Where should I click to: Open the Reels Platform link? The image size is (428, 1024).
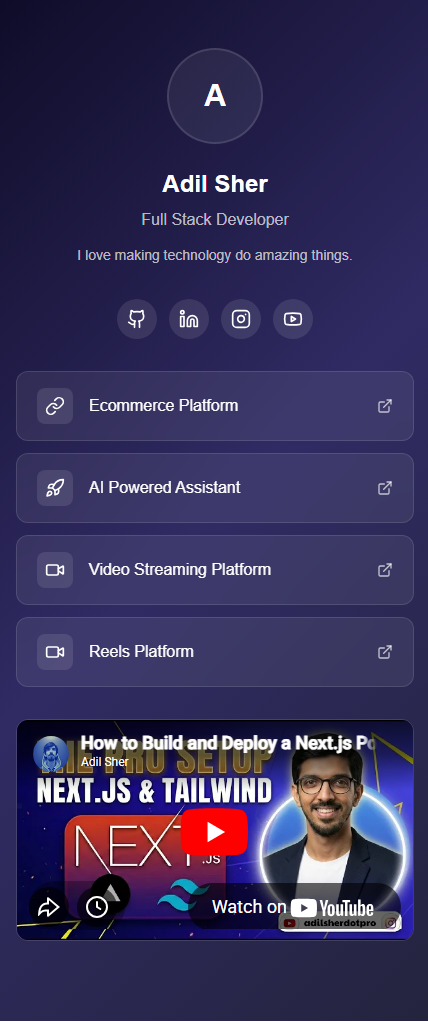[x=215, y=652]
